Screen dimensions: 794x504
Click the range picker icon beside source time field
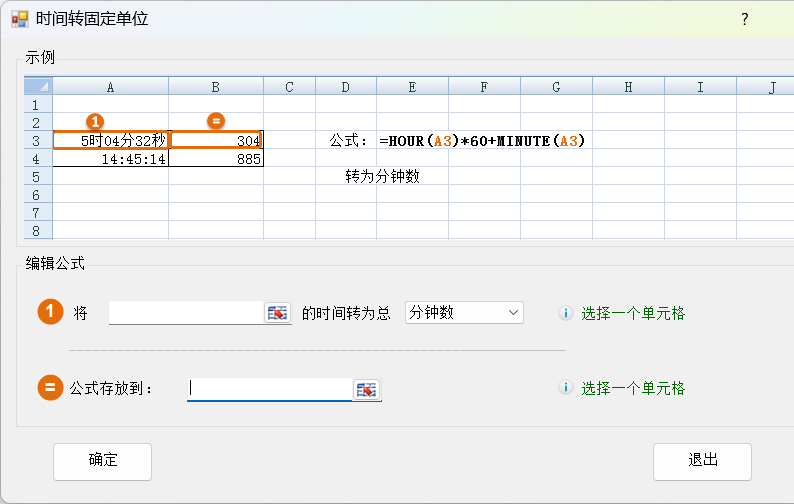pos(277,313)
